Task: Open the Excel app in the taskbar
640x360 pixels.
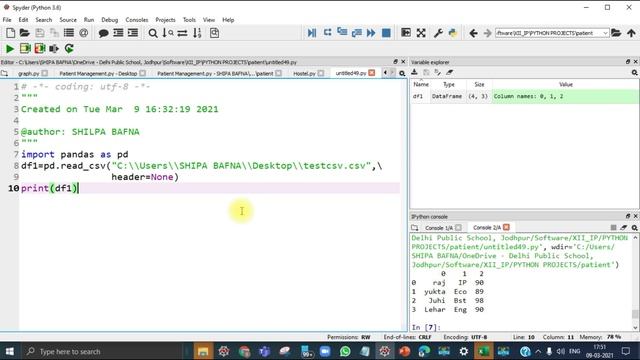Action: (x=483, y=351)
